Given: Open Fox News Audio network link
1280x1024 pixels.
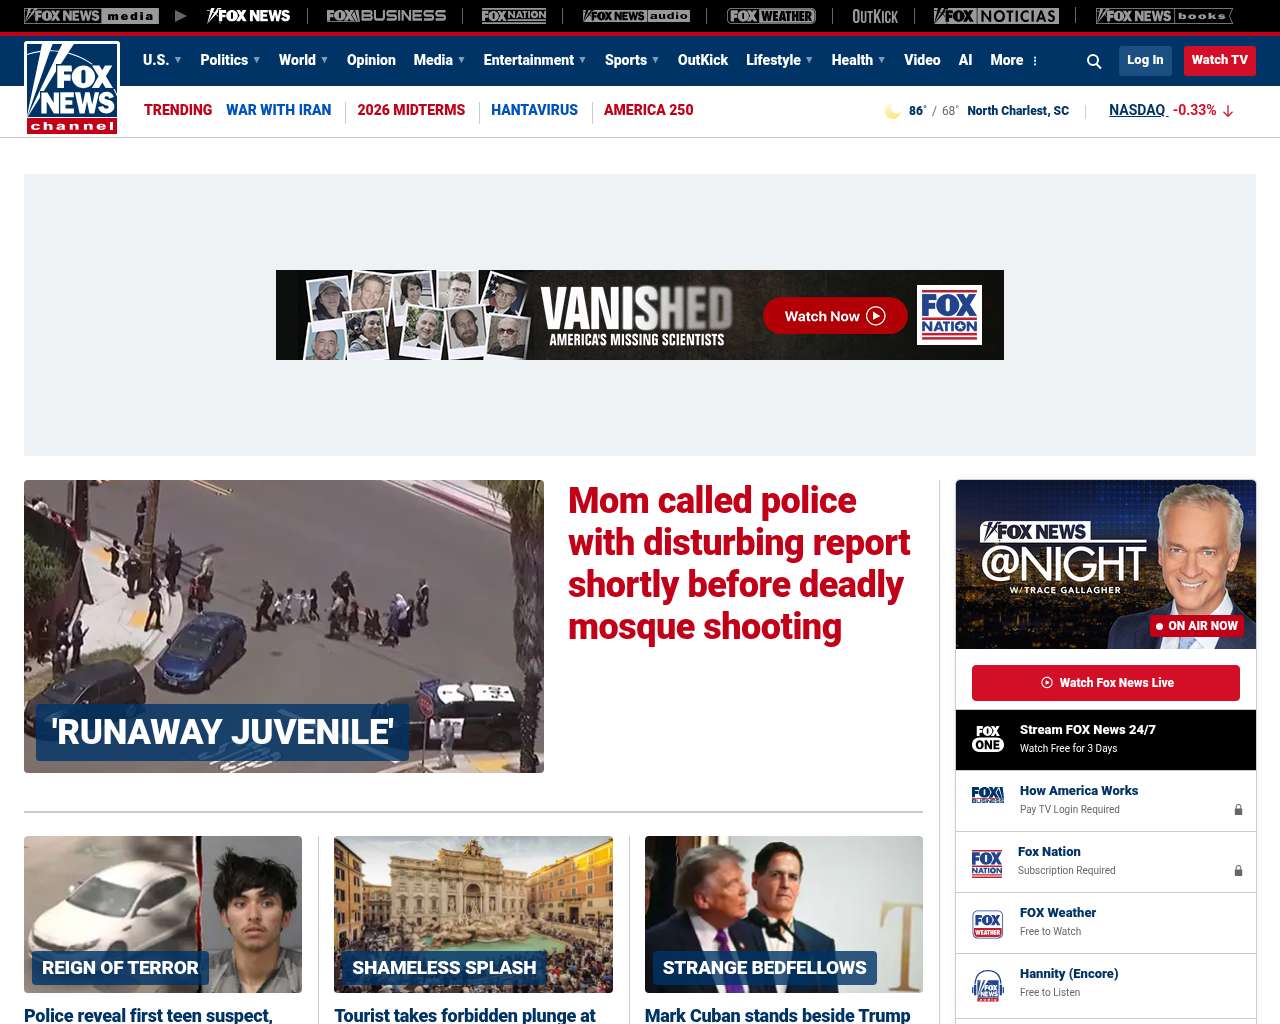Looking at the screenshot, I should coord(636,16).
